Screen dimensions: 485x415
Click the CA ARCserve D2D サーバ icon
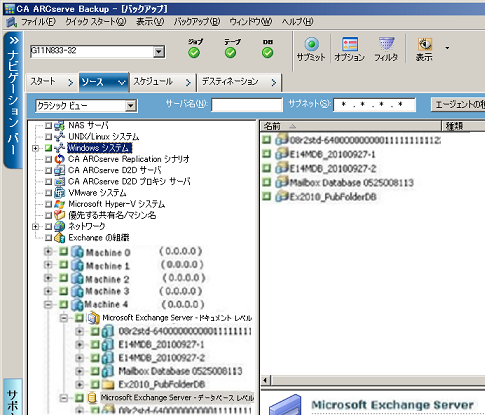pos(59,170)
